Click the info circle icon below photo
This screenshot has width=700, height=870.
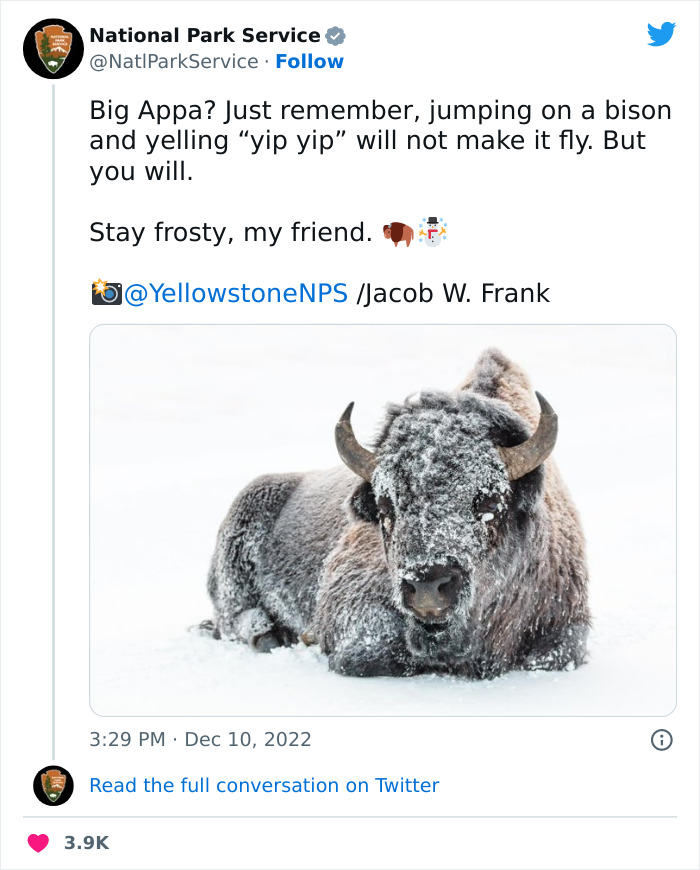[661, 740]
